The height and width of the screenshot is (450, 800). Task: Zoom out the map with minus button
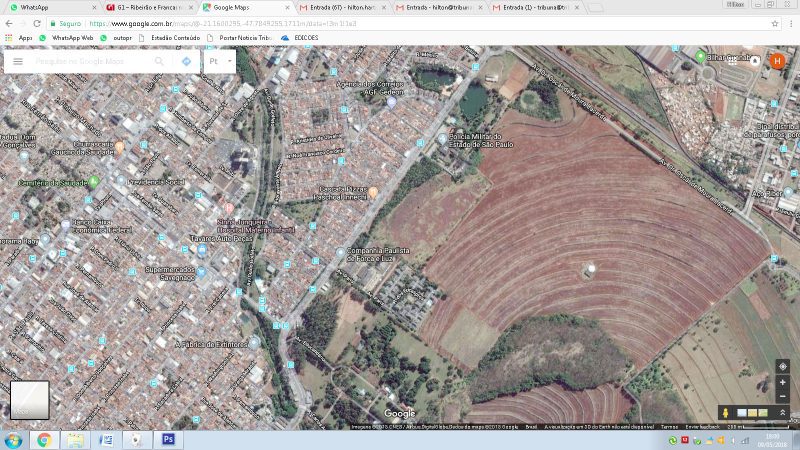pos(782,396)
